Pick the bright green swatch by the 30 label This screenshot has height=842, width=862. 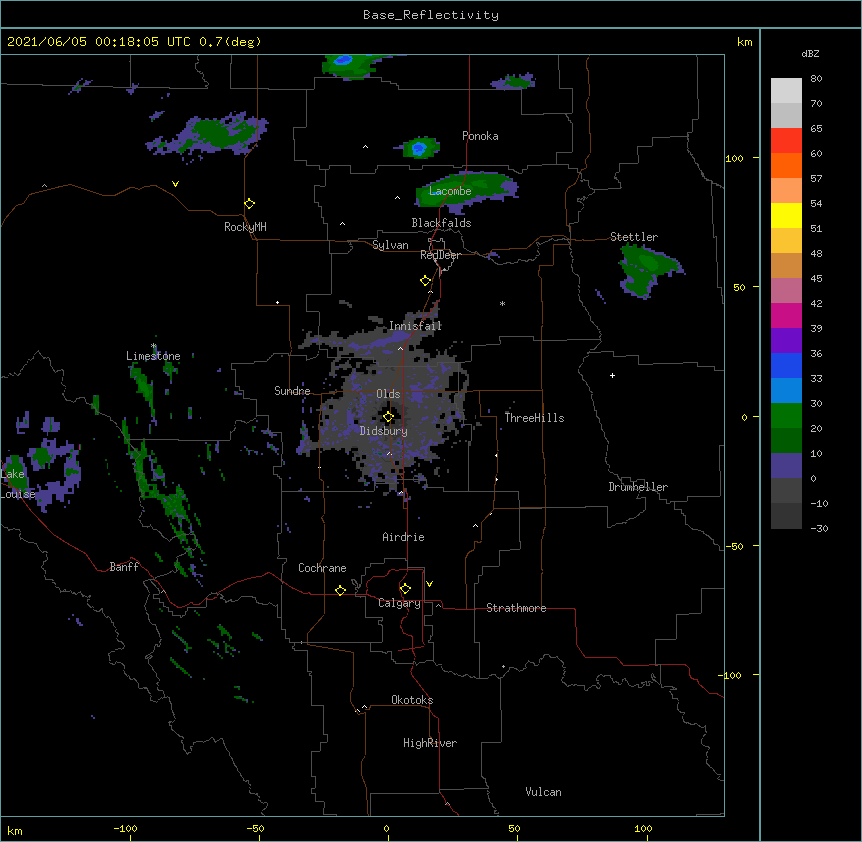(786, 416)
